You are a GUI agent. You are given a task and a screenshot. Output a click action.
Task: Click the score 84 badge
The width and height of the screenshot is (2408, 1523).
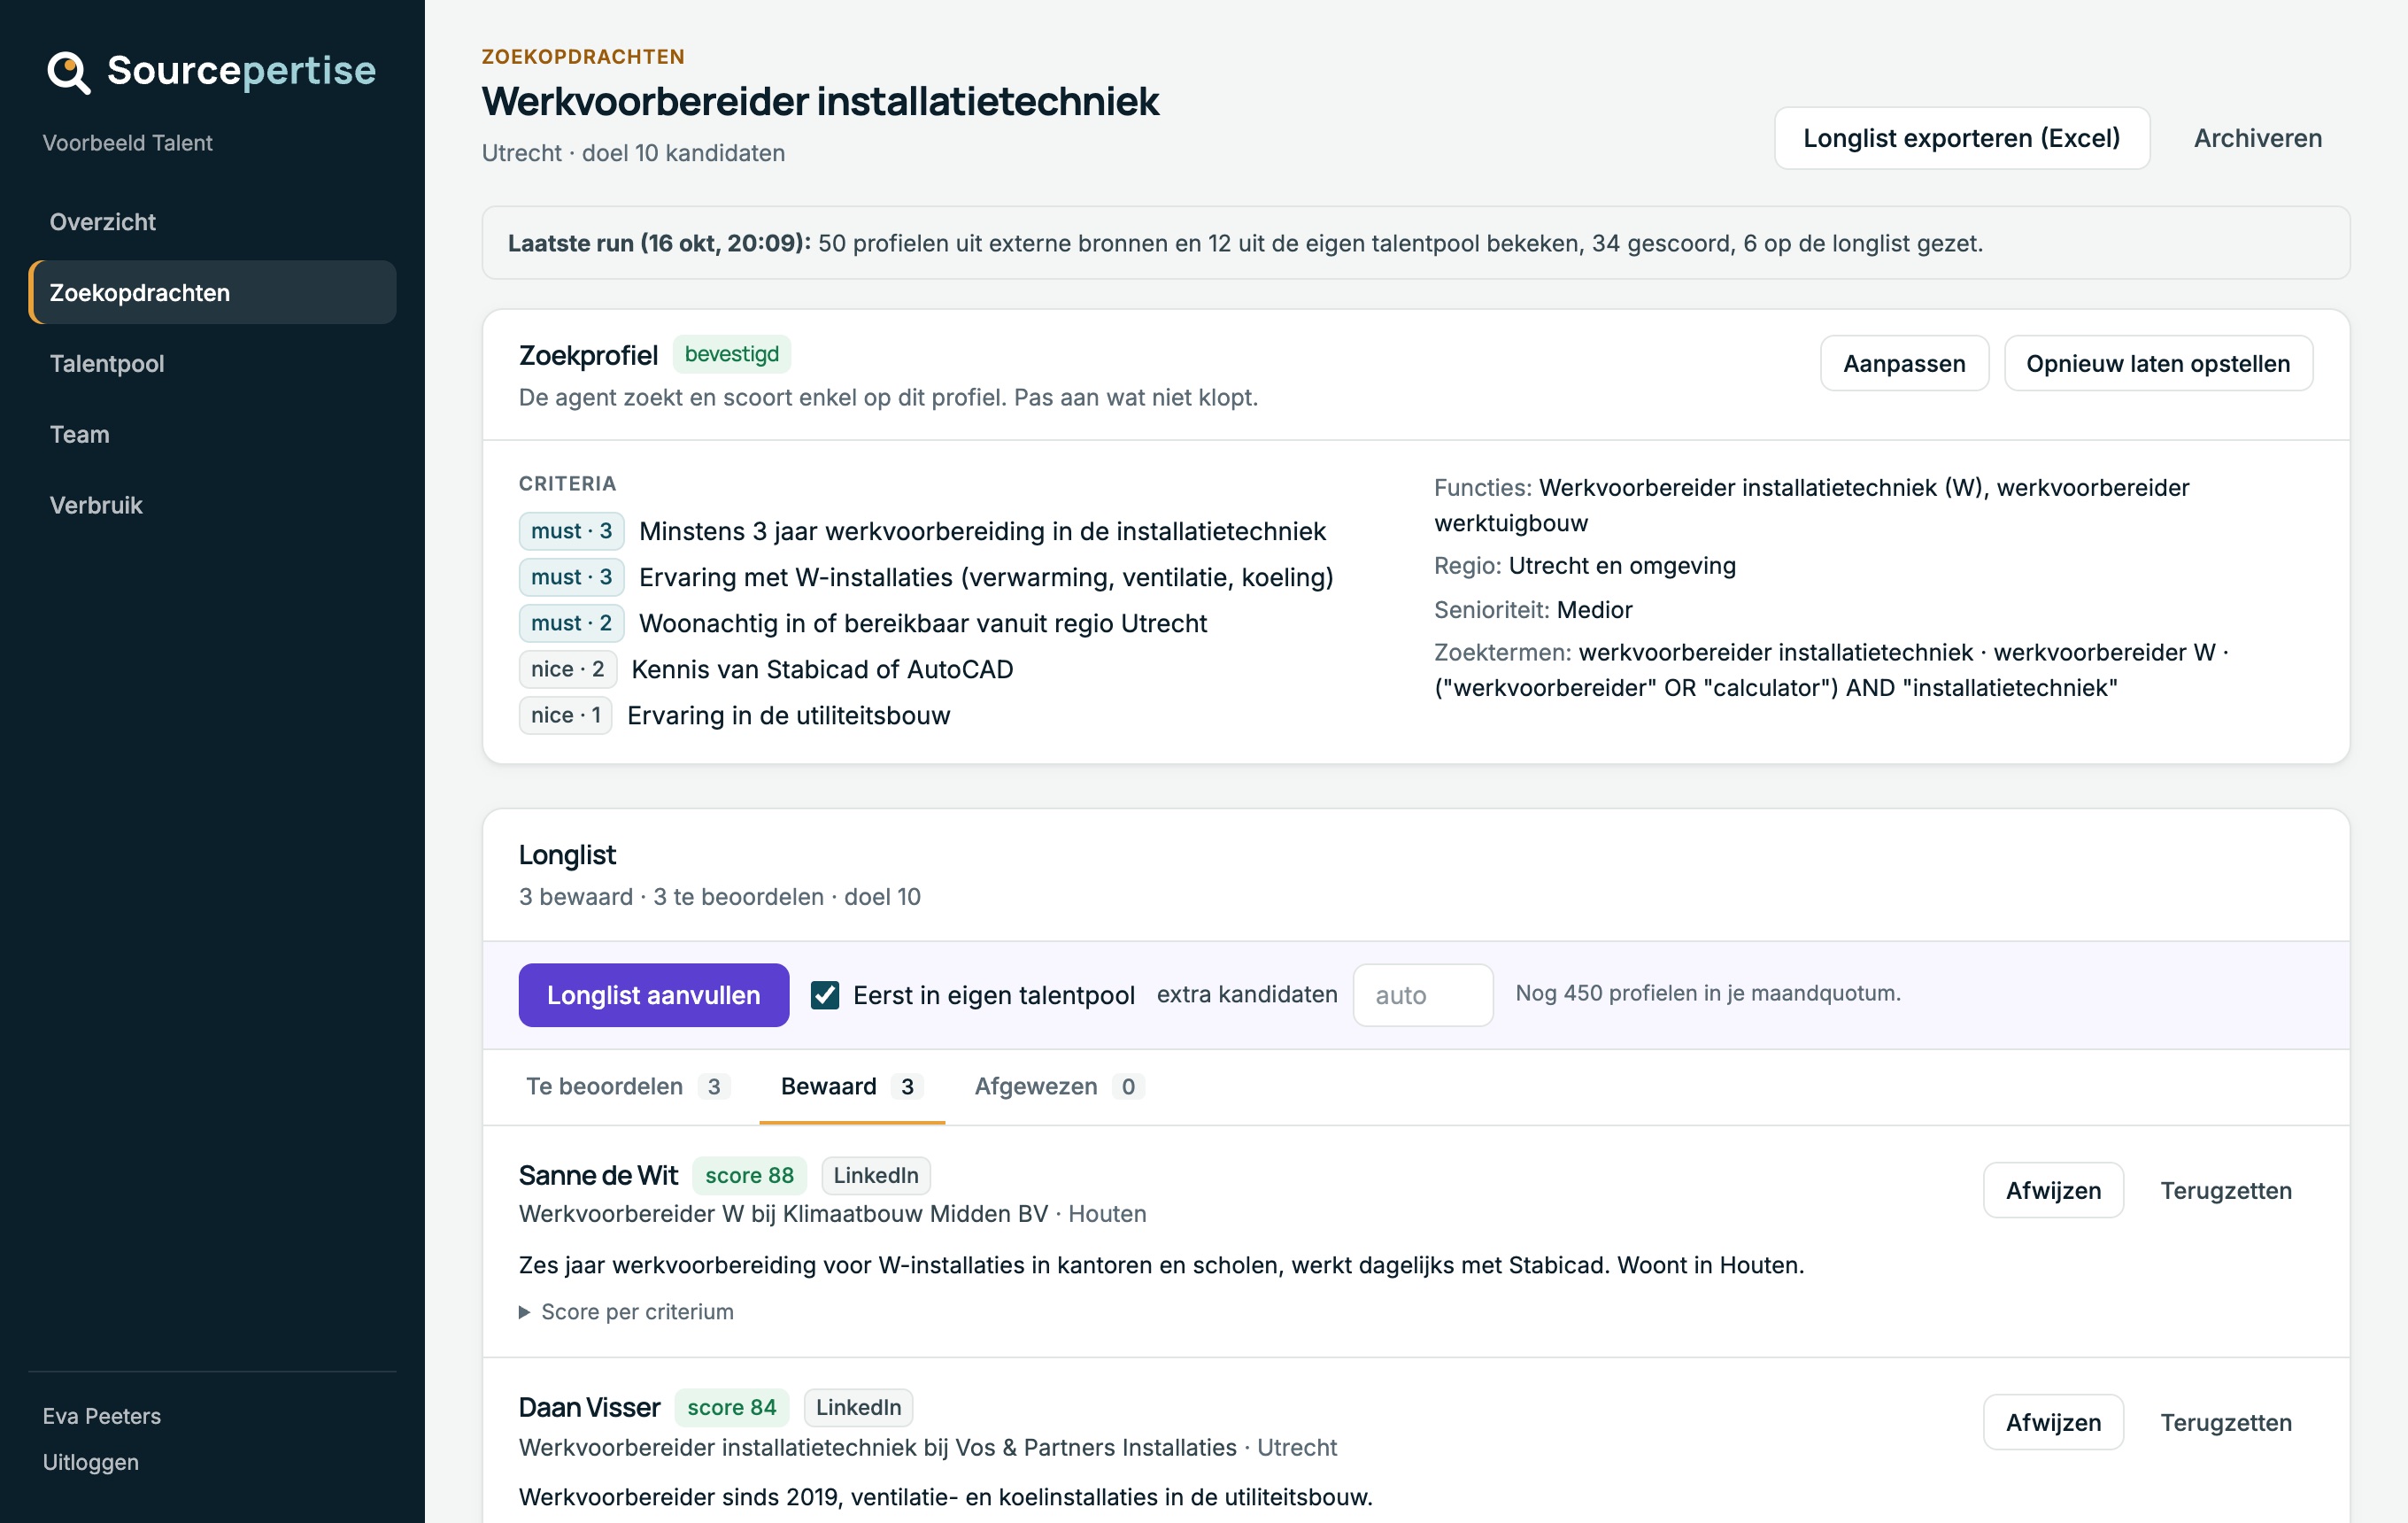pyautogui.click(x=731, y=1407)
